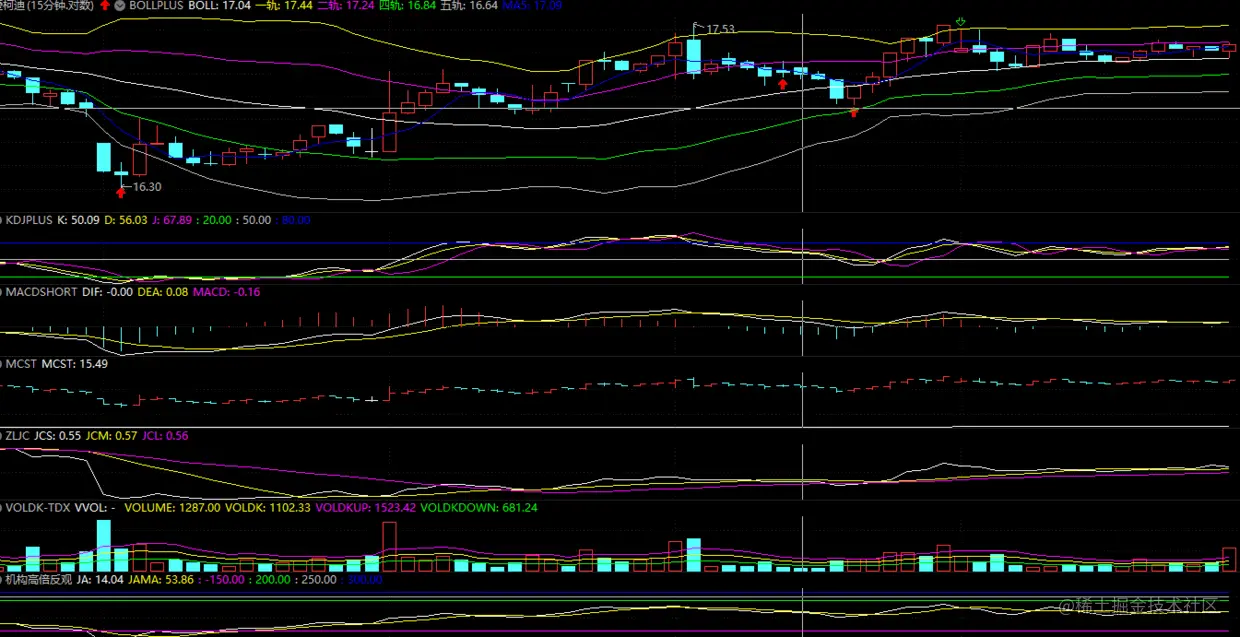
Task: Click the K: 50.09 value
Action: pos(78,220)
